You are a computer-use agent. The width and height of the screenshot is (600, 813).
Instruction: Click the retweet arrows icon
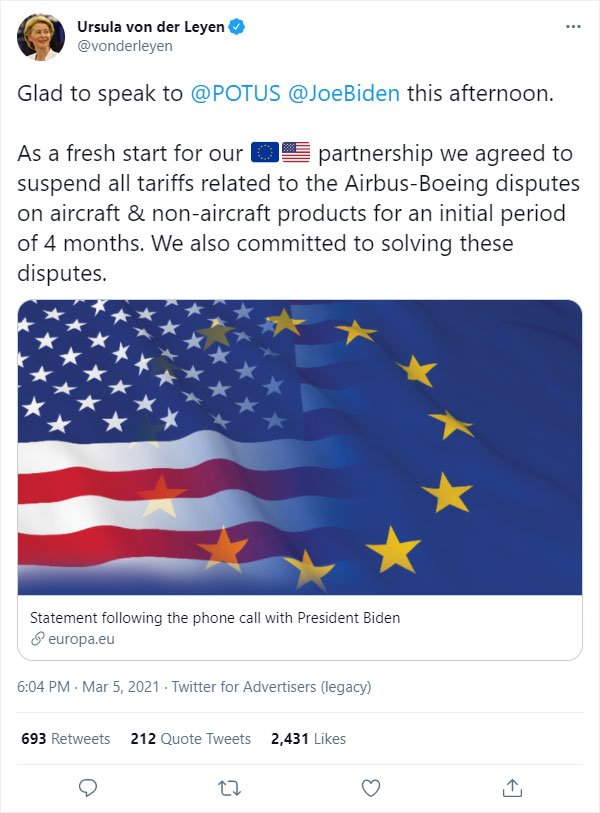pyautogui.click(x=229, y=787)
